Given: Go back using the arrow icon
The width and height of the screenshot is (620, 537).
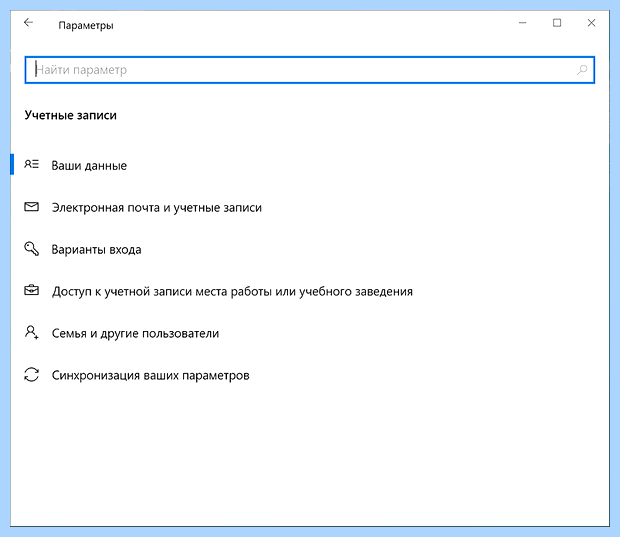Looking at the screenshot, I should click(x=28, y=23).
